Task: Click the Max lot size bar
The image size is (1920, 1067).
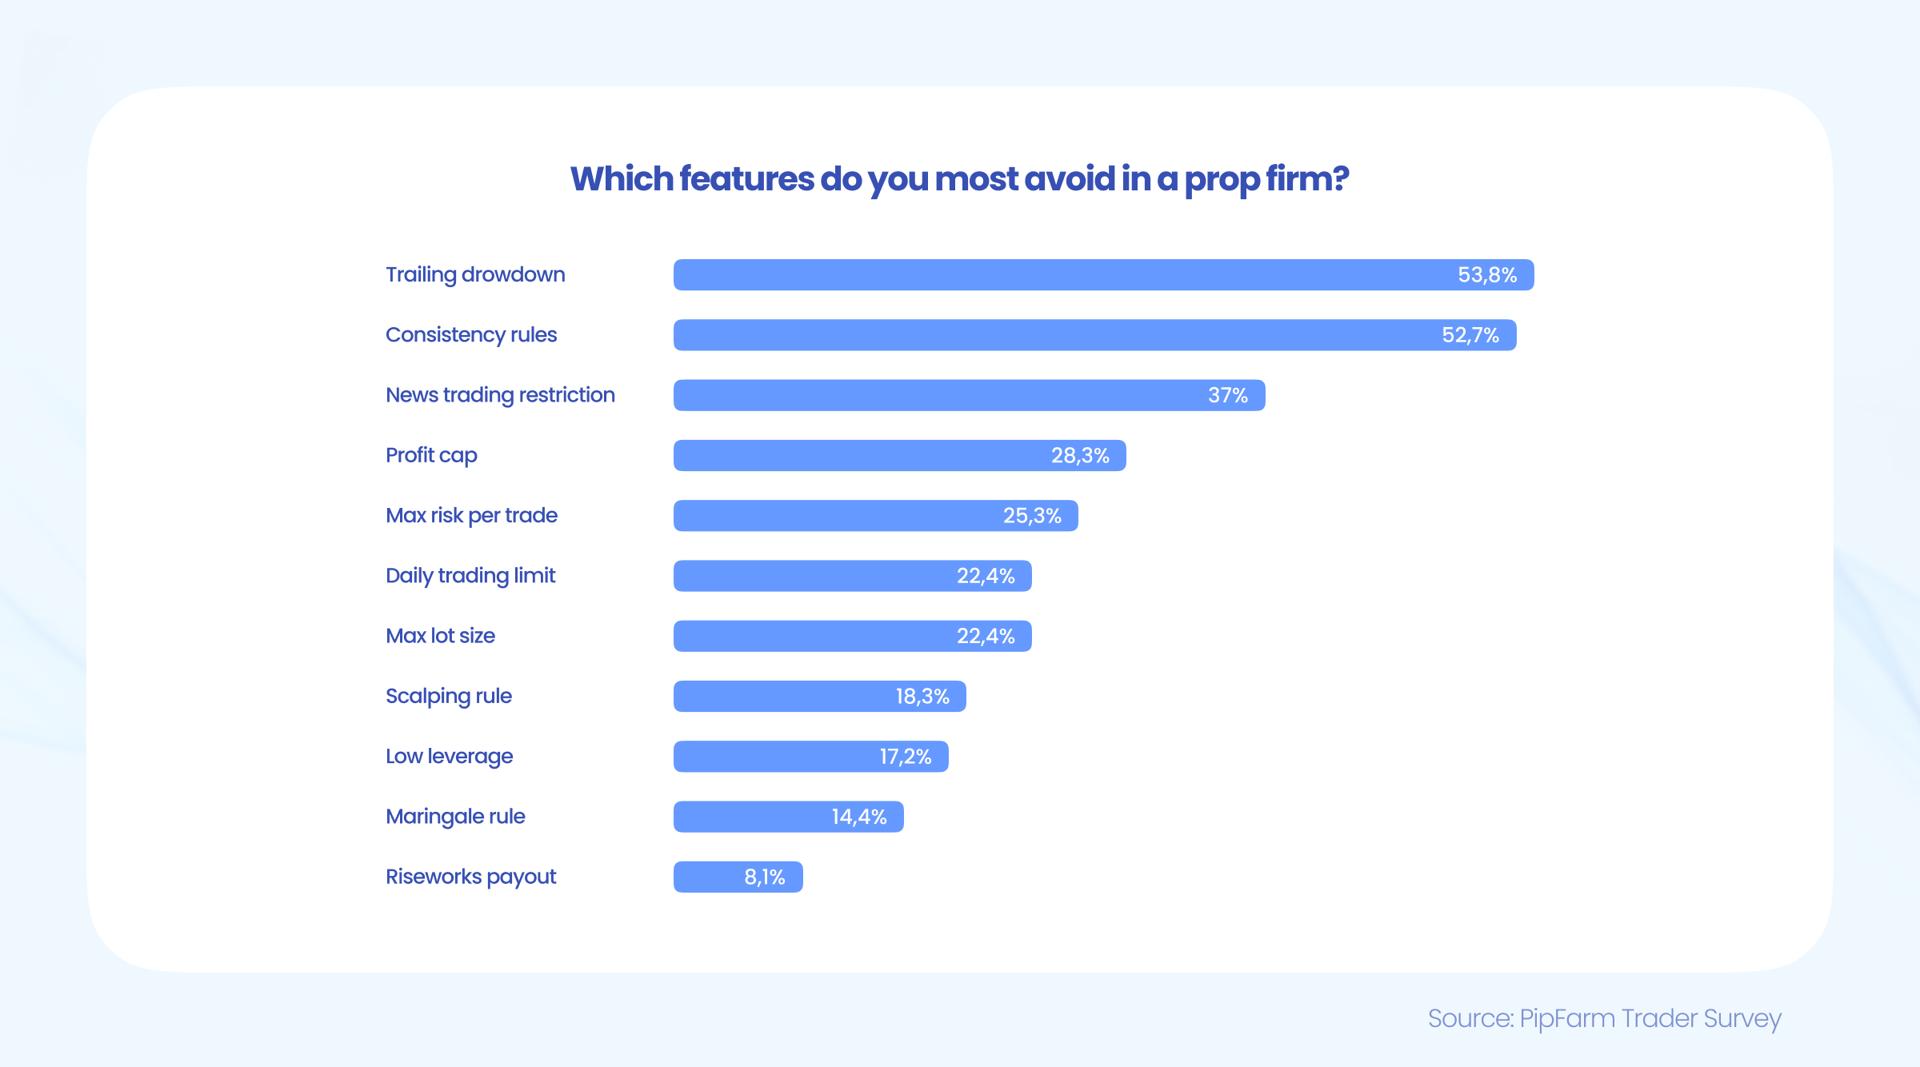Action: (852, 636)
